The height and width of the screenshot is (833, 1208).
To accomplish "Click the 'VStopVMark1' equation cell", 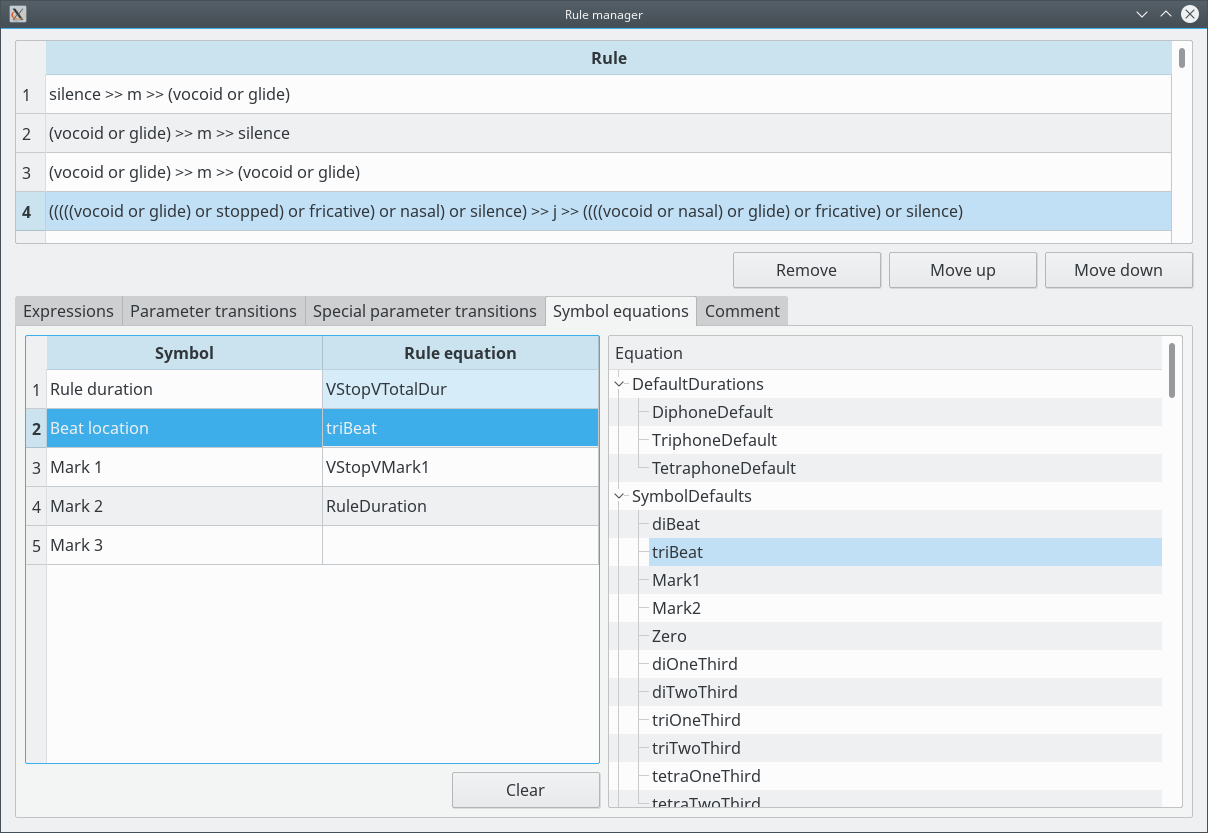I will (x=460, y=467).
